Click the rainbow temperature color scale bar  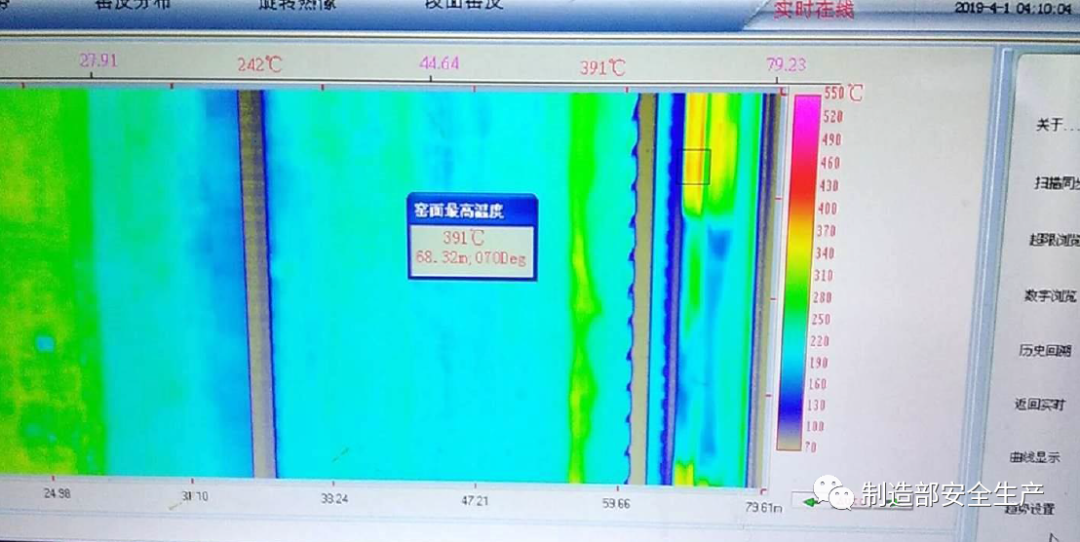805,270
